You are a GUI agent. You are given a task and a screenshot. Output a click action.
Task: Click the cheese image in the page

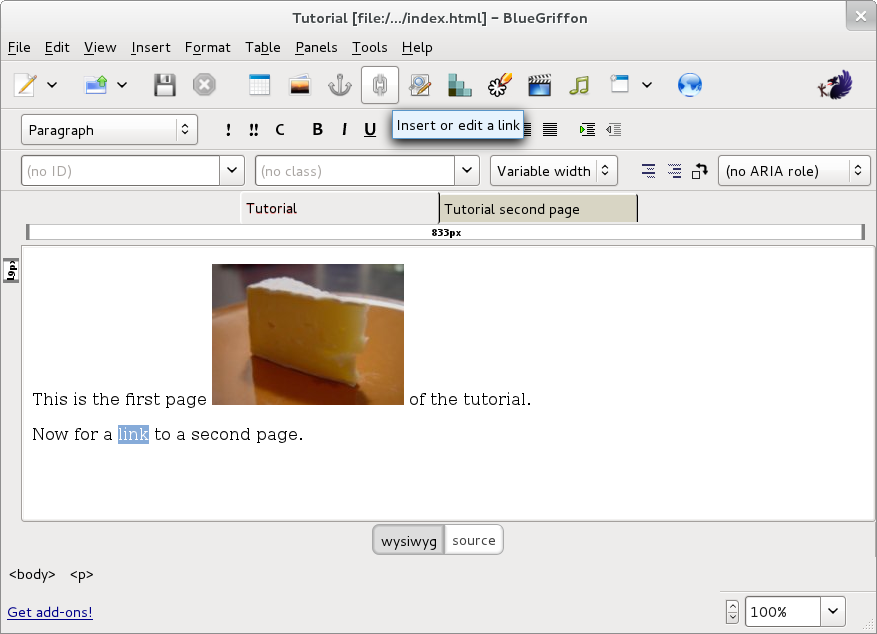coord(308,334)
